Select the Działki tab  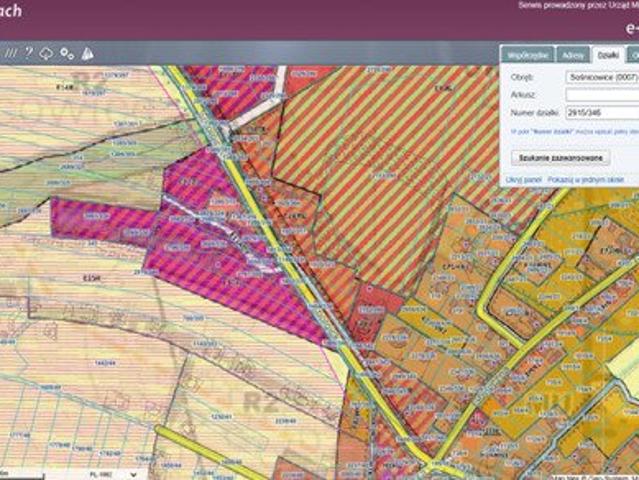607,54
